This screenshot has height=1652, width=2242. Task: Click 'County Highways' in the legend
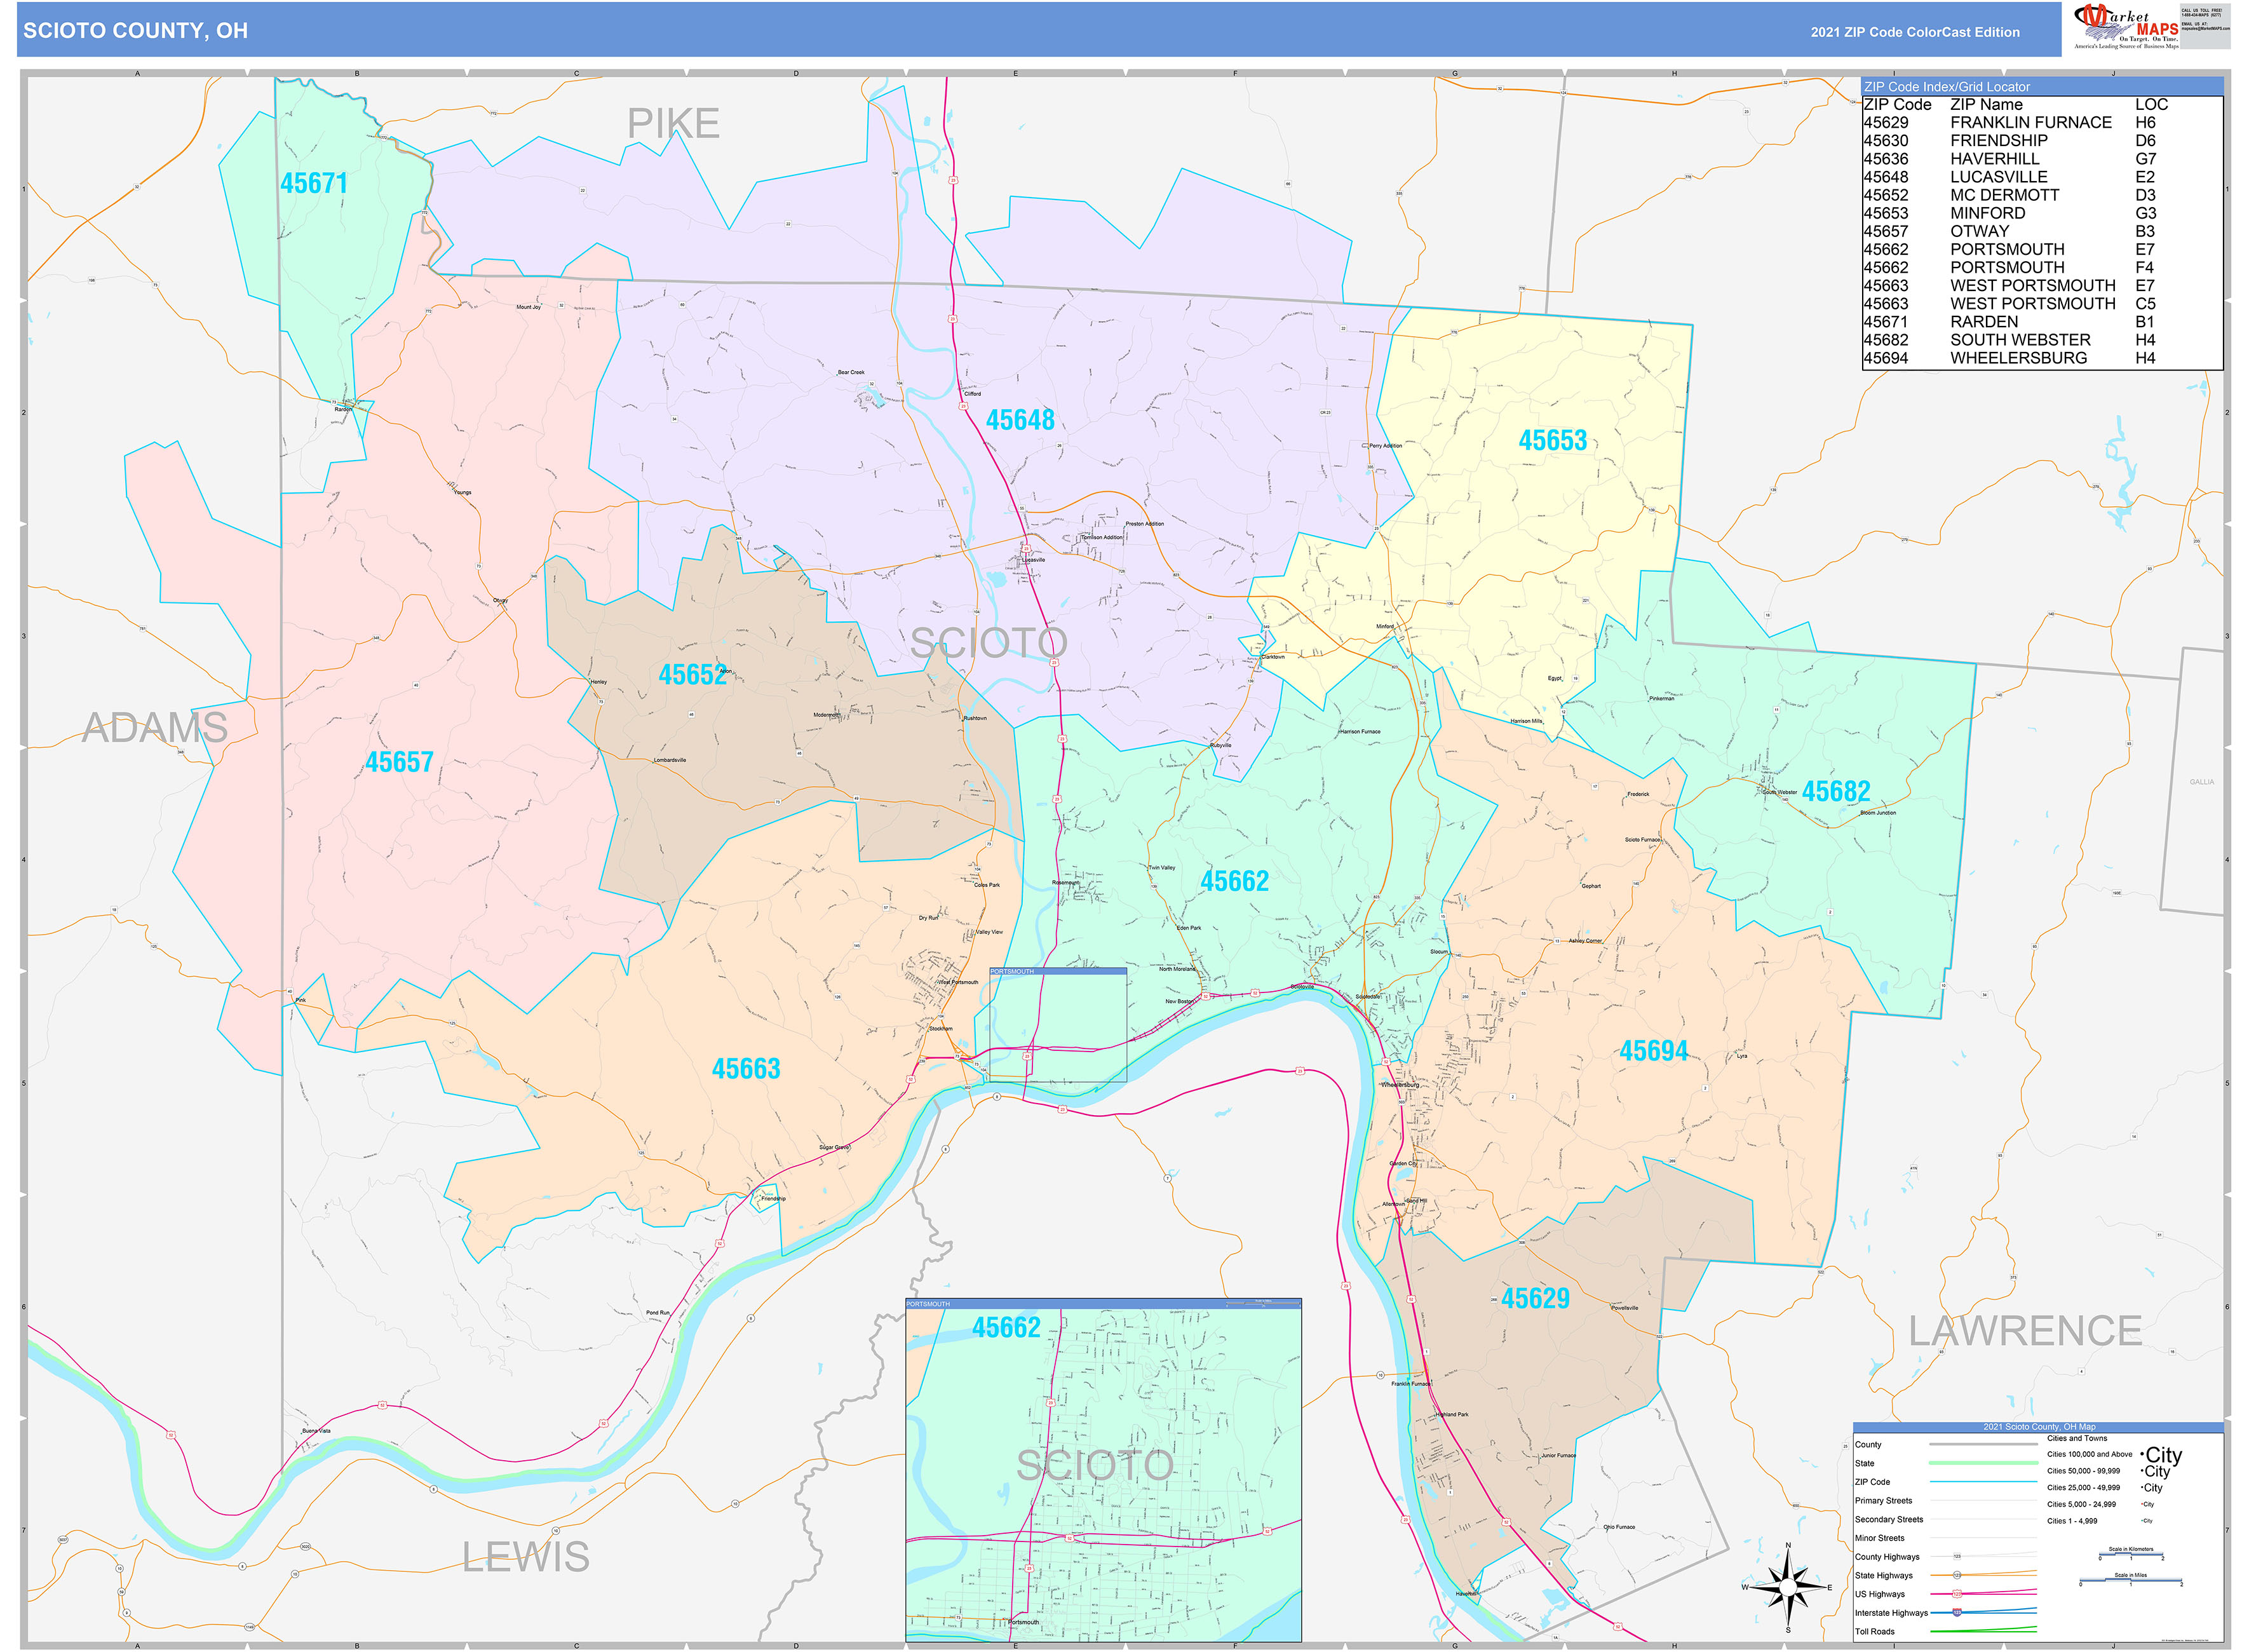(x=1887, y=1557)
